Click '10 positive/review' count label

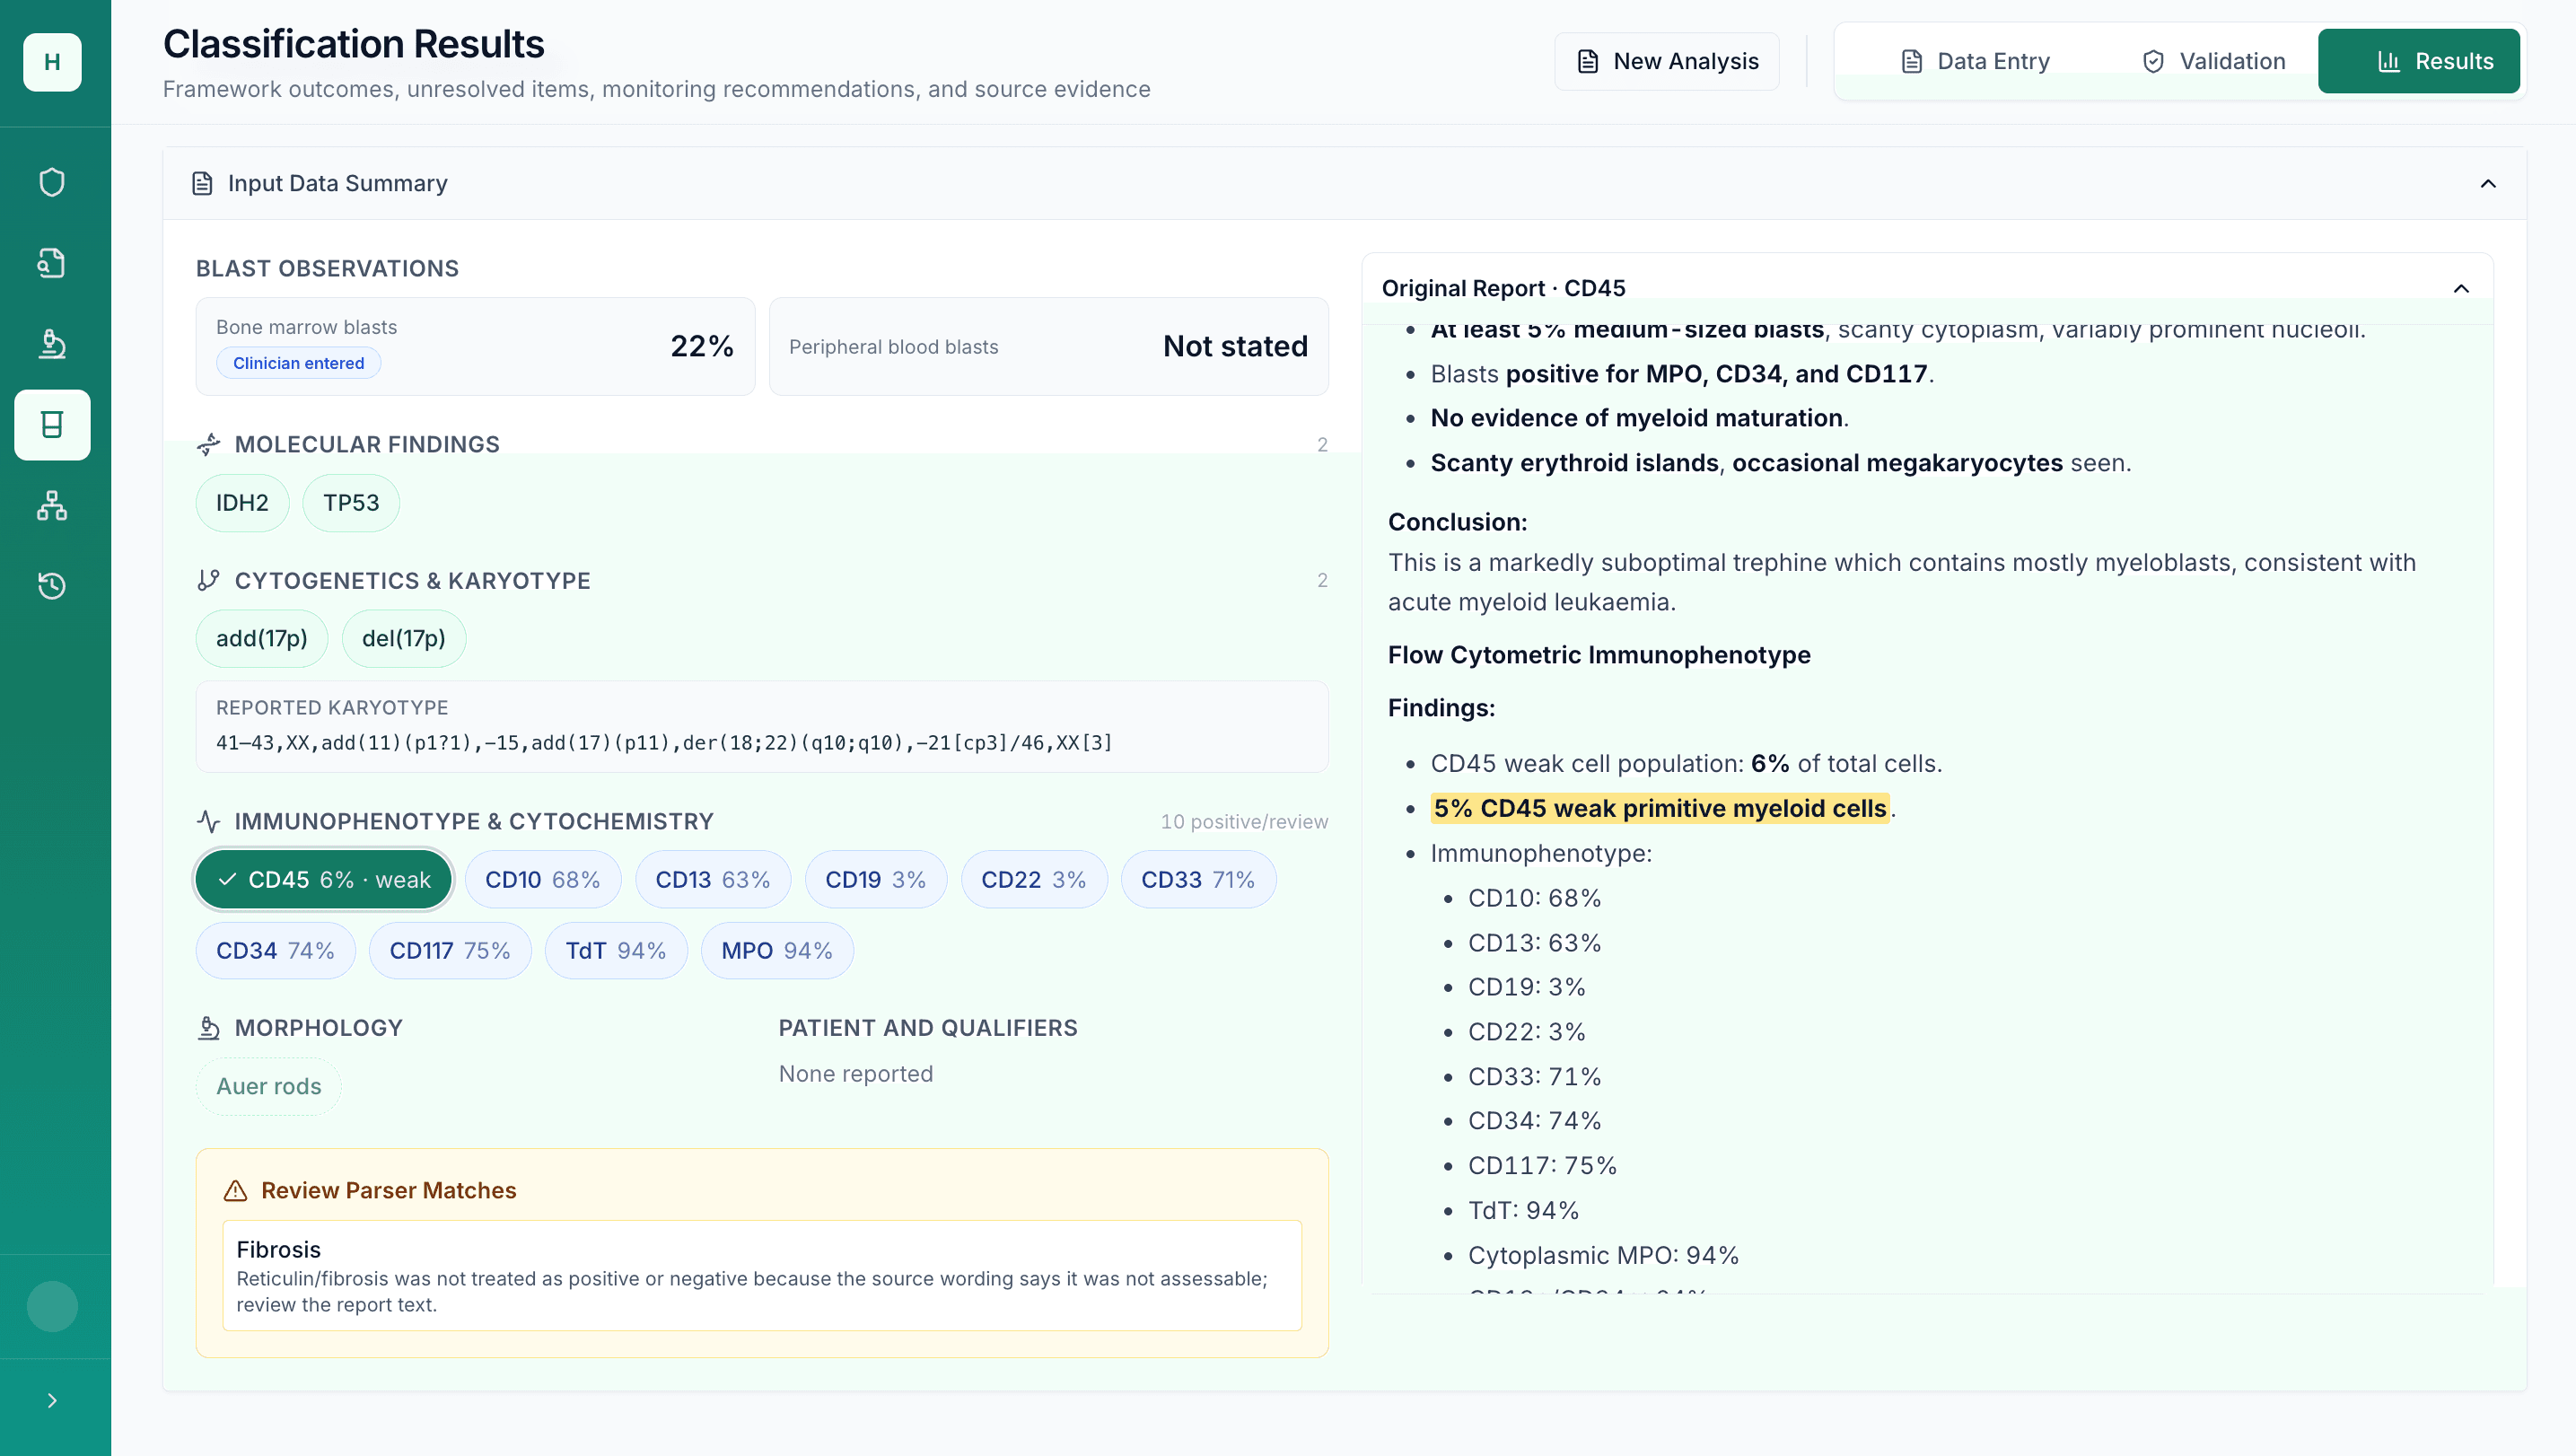pyautogui.click(x=1244, y=822)
